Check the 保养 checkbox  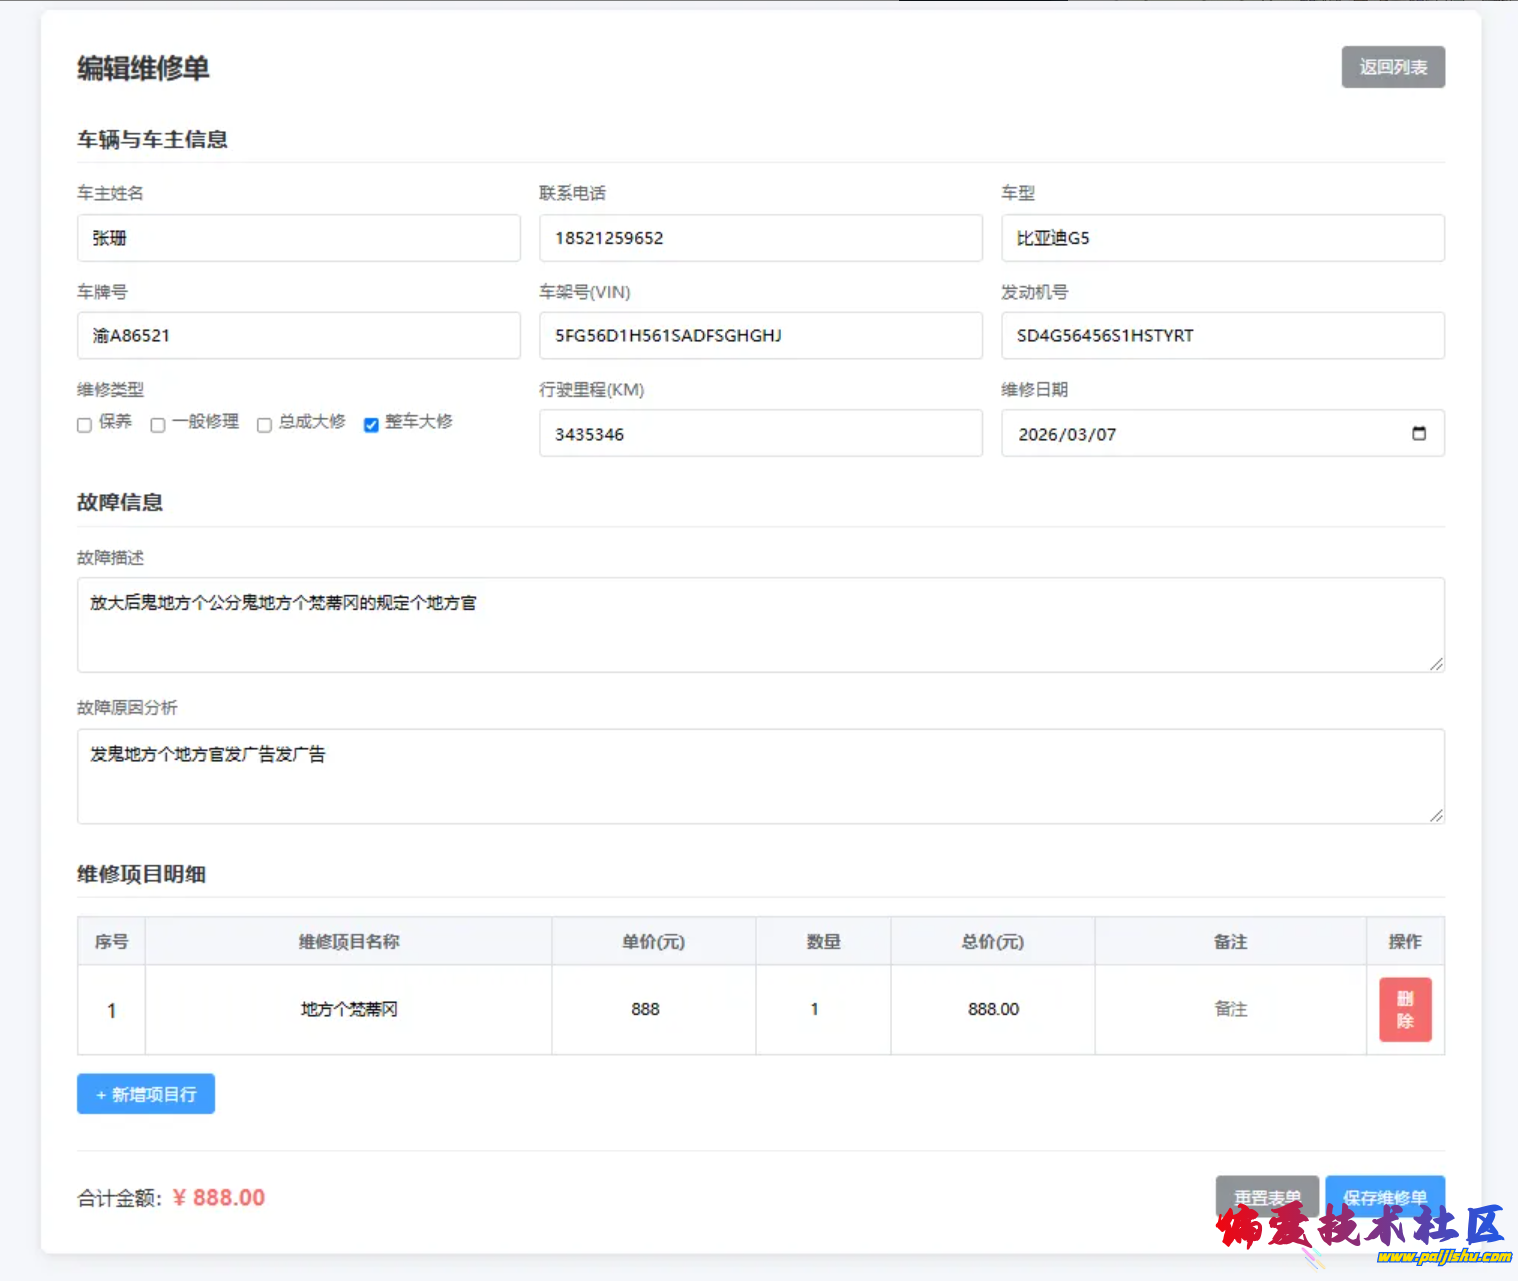click(85, 425)
